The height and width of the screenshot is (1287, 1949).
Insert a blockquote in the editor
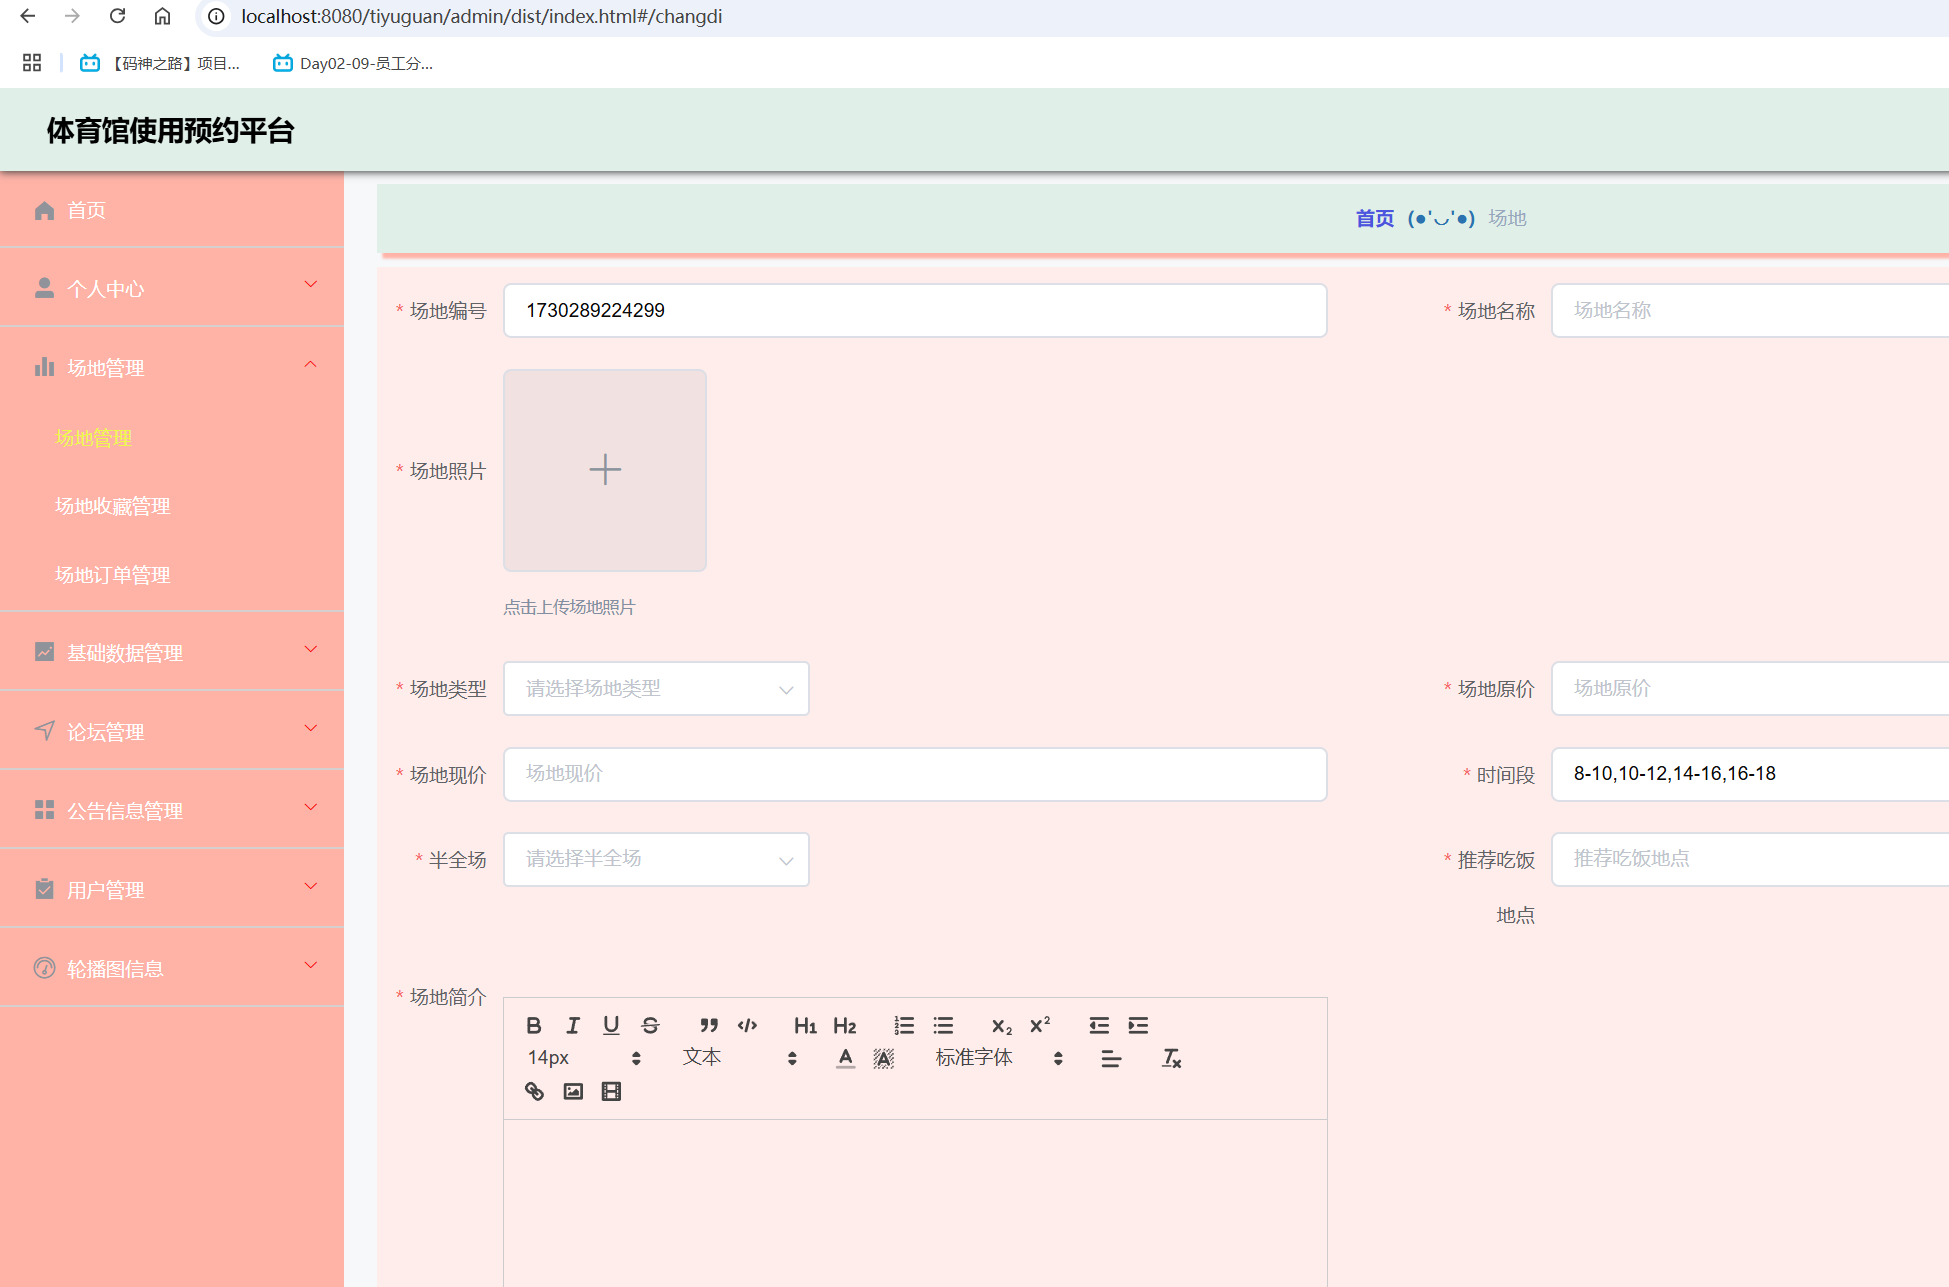(x=709, y=1025)
